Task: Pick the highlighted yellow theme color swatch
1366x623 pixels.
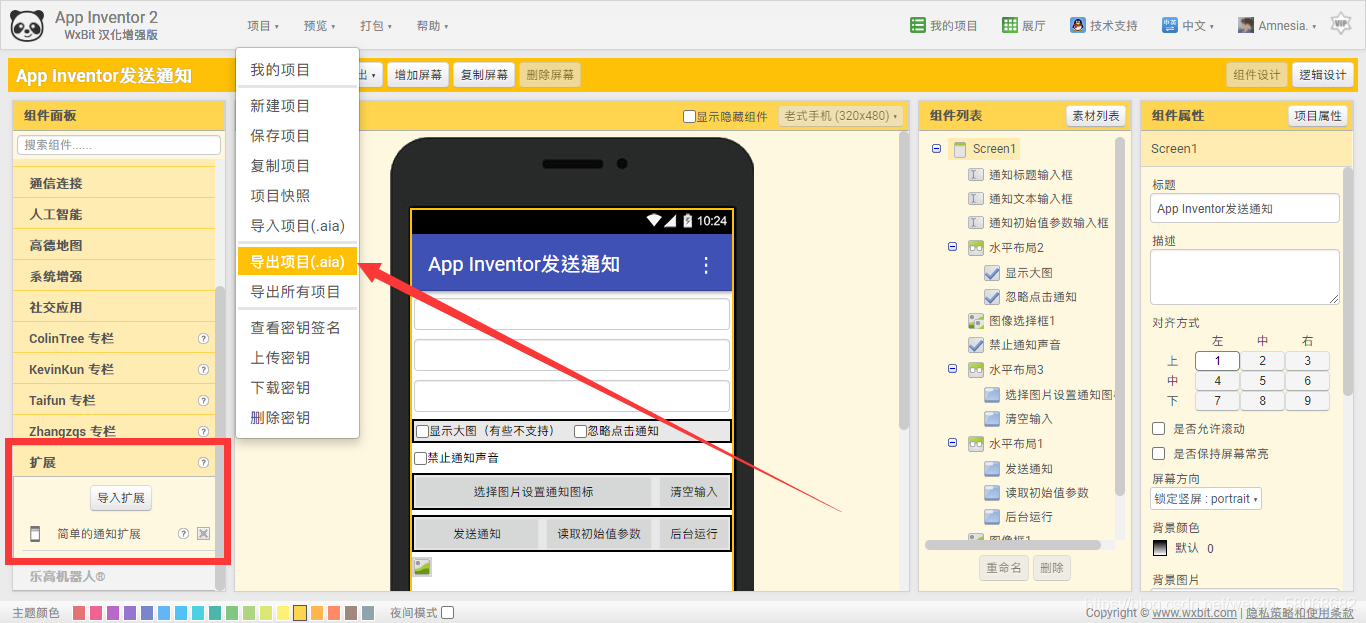Action: coord(300,613)
